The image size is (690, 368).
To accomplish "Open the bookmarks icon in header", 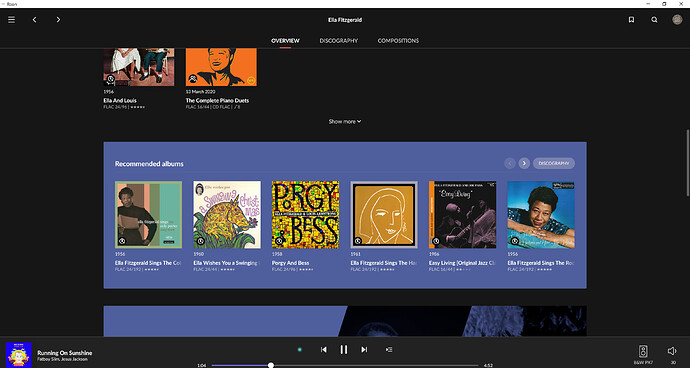I will click(x=631, y=20).
